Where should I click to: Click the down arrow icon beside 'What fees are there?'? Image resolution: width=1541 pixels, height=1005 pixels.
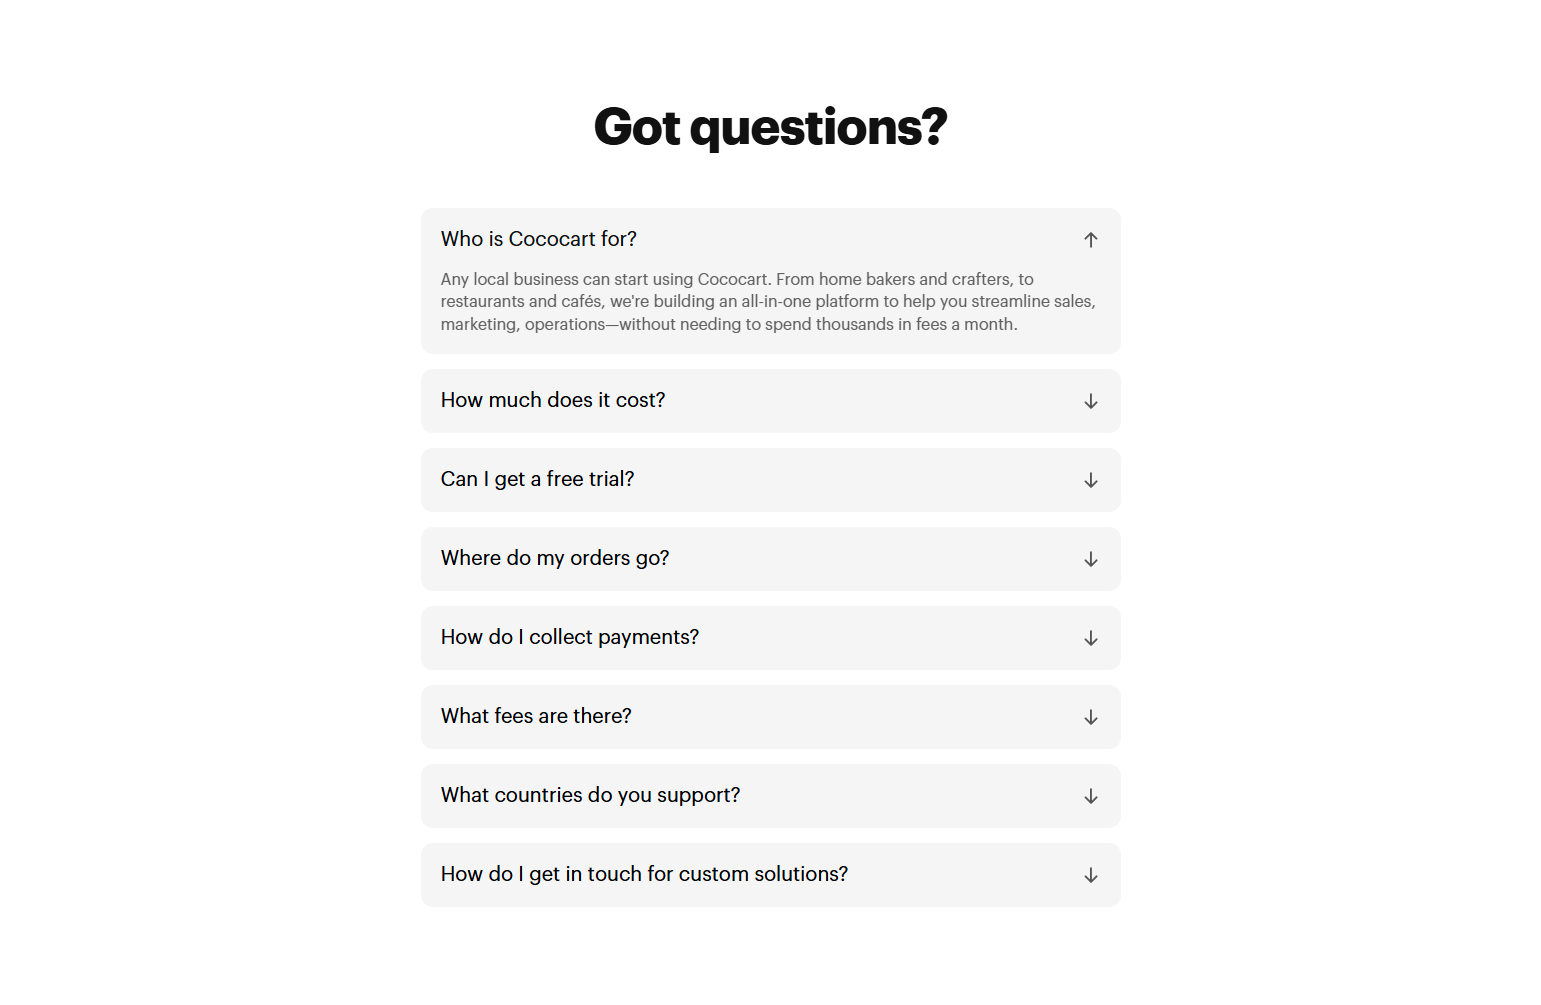tap(1090, 717)
